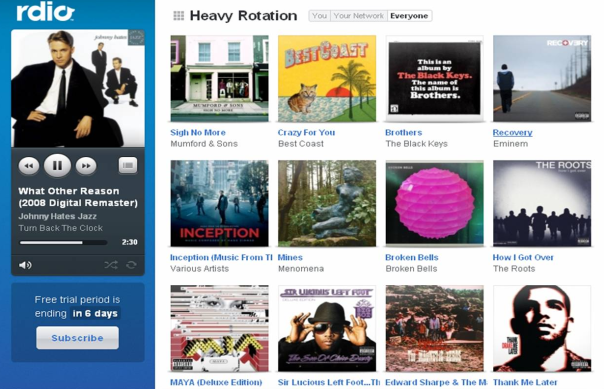604x389 pixels.
Task: Open the grid view icon beside Heavy Rotation
Action: [x=178, y=16]
